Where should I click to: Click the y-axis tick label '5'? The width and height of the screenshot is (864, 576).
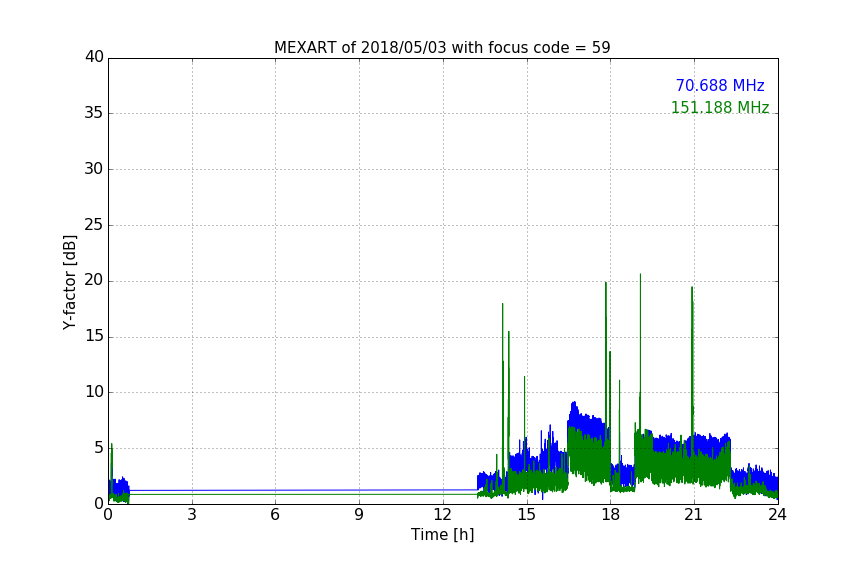pos(99,448)
